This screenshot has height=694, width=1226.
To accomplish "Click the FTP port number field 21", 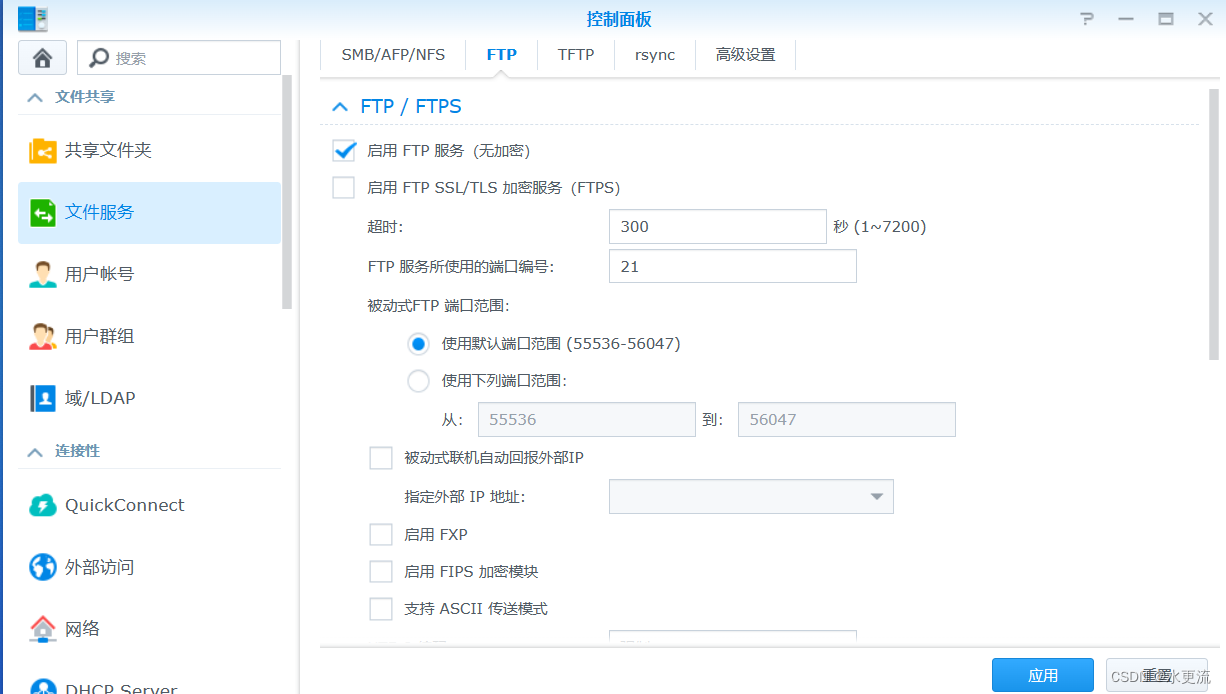I will (733, 267).
